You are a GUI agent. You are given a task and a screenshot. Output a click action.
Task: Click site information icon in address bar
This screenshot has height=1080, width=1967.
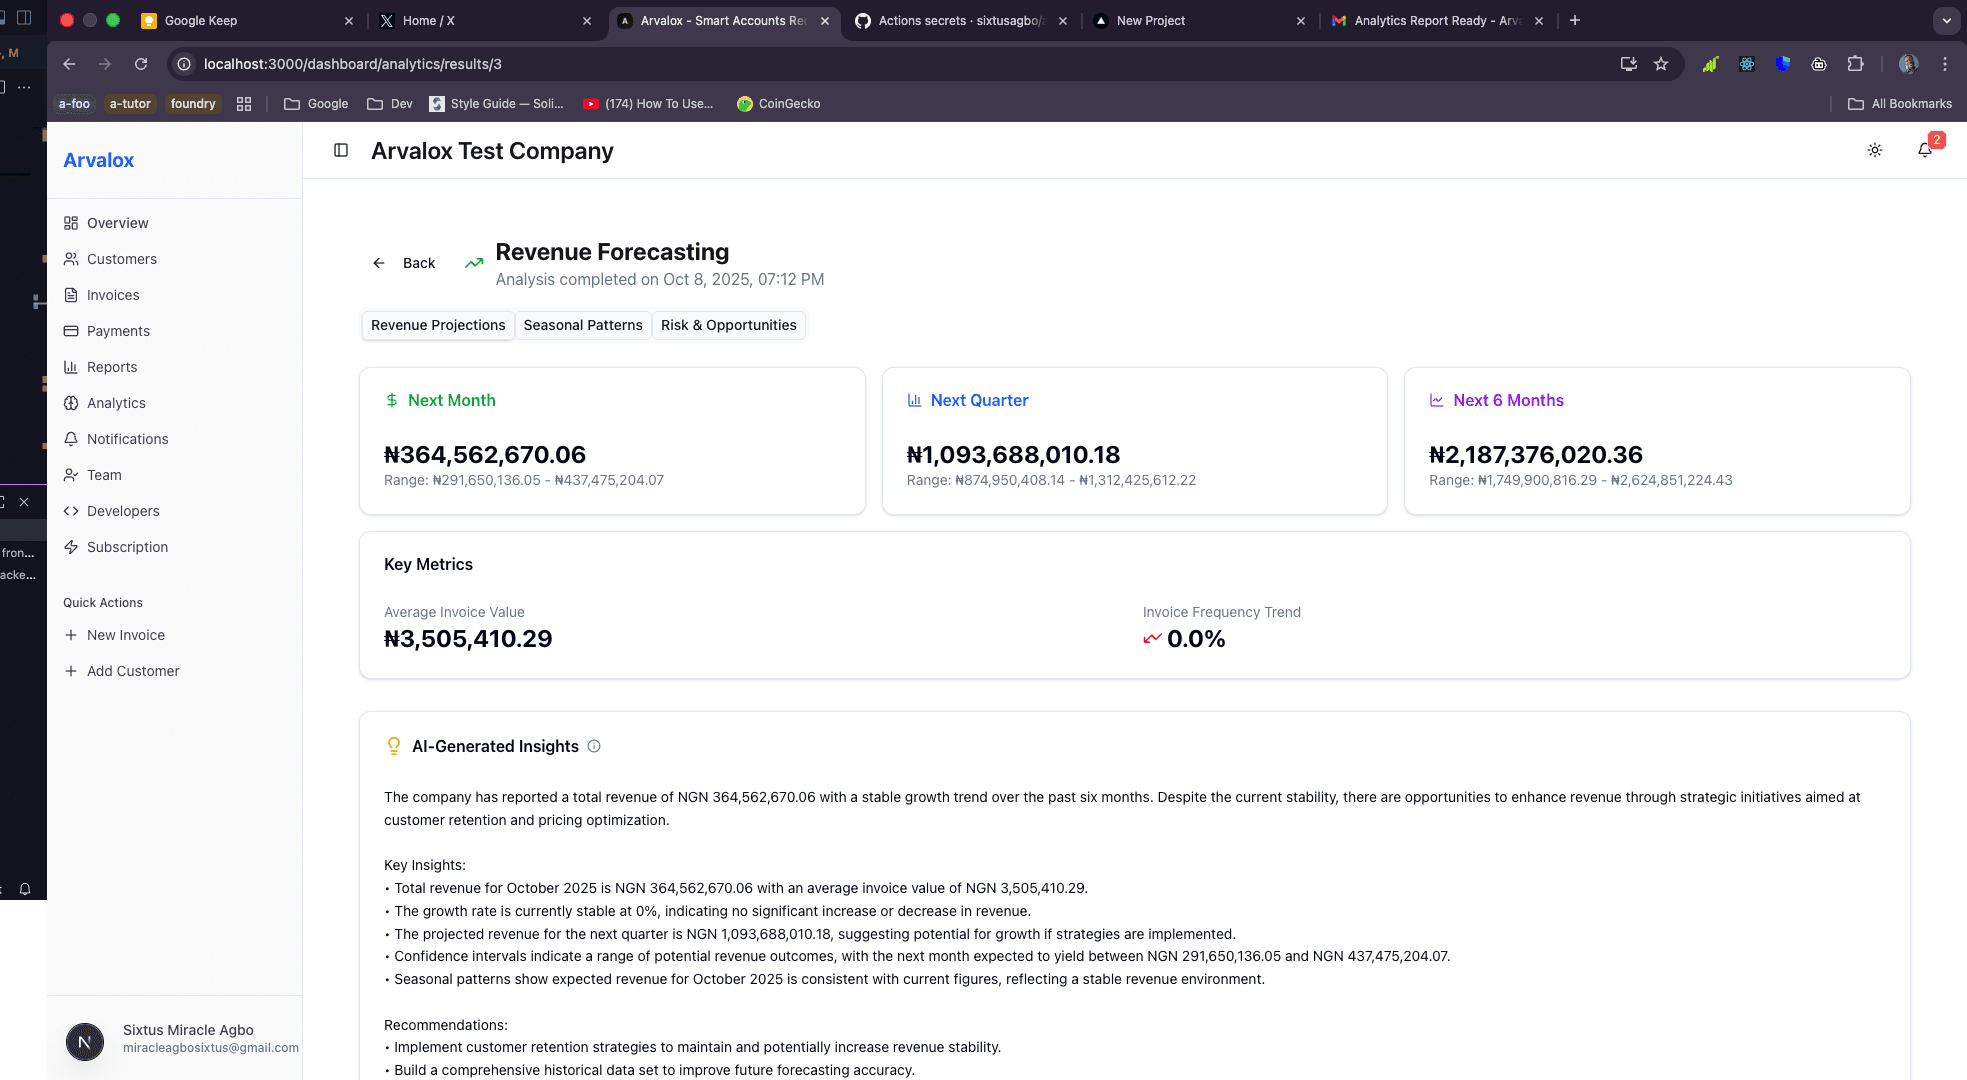click(184, 64)
